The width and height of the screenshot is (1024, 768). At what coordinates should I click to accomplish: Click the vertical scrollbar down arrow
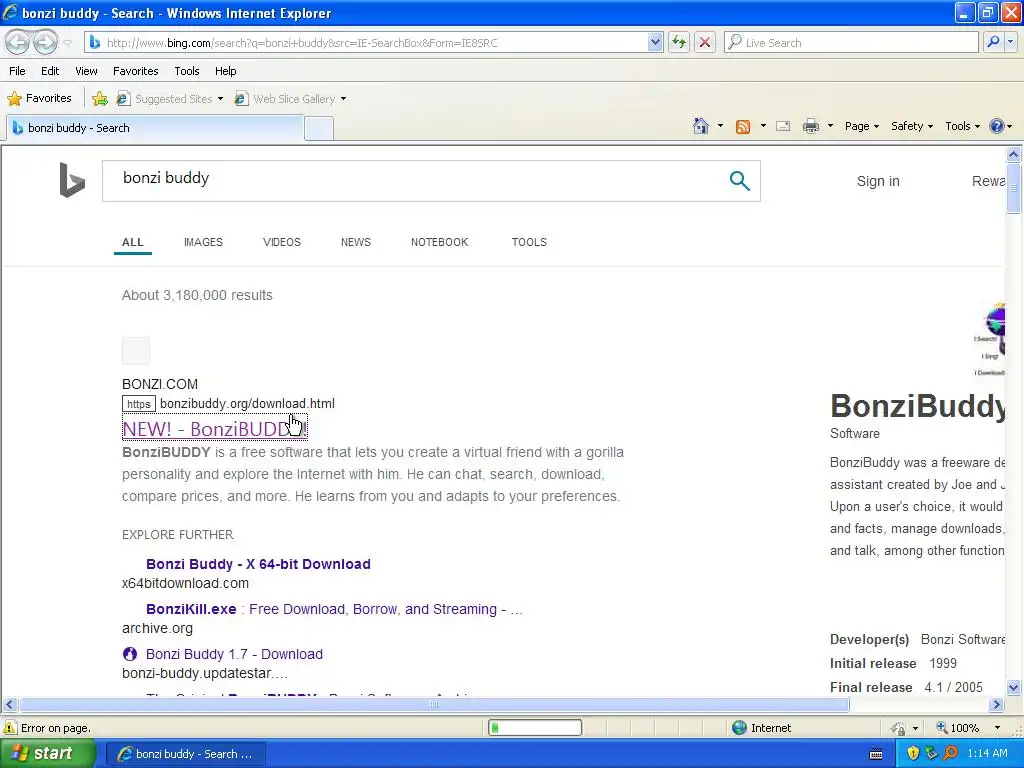(1014, 687)
